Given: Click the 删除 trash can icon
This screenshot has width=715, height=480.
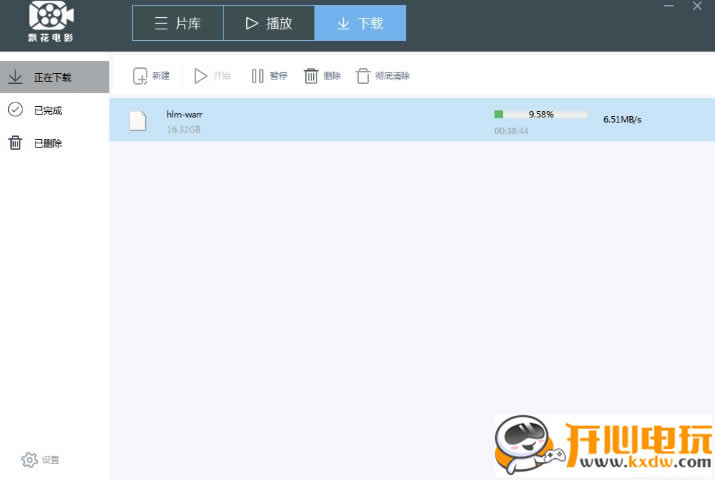Looking at the screenshot, I should click(311, 76).
